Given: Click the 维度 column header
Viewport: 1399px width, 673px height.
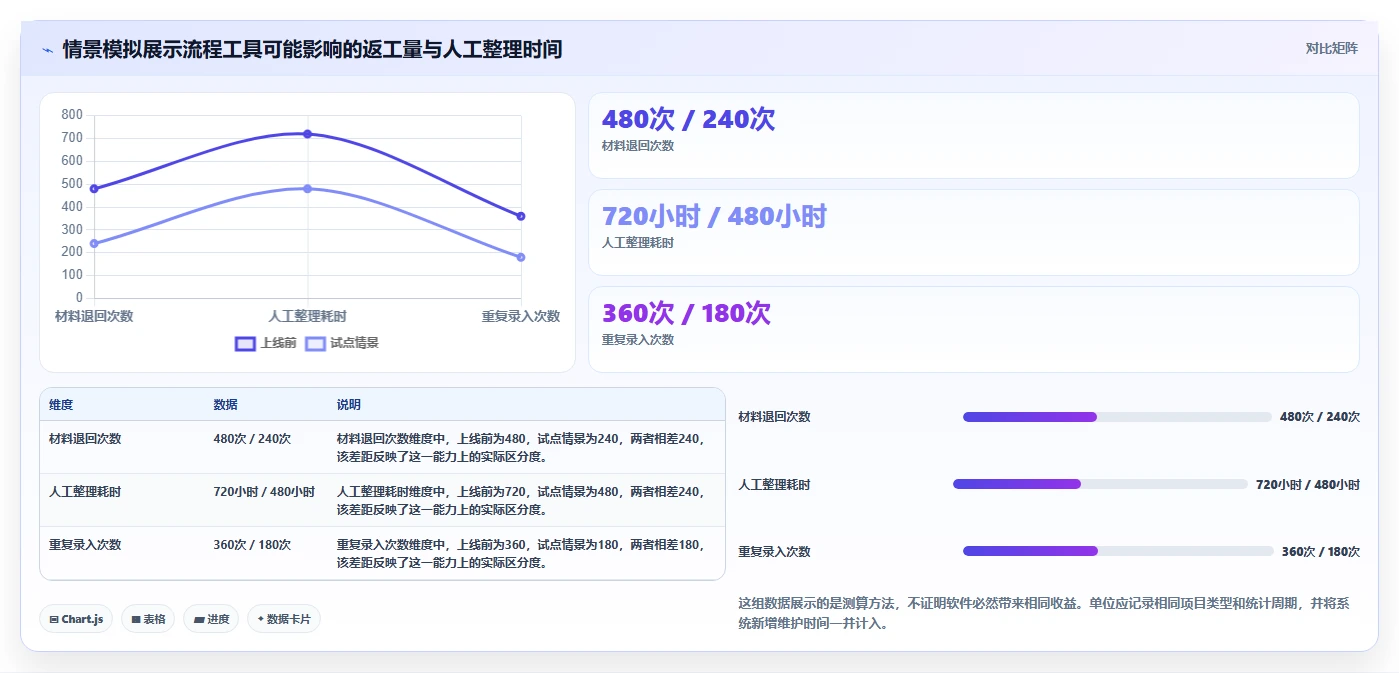Looking at the screenshot, I should (61, 405).
